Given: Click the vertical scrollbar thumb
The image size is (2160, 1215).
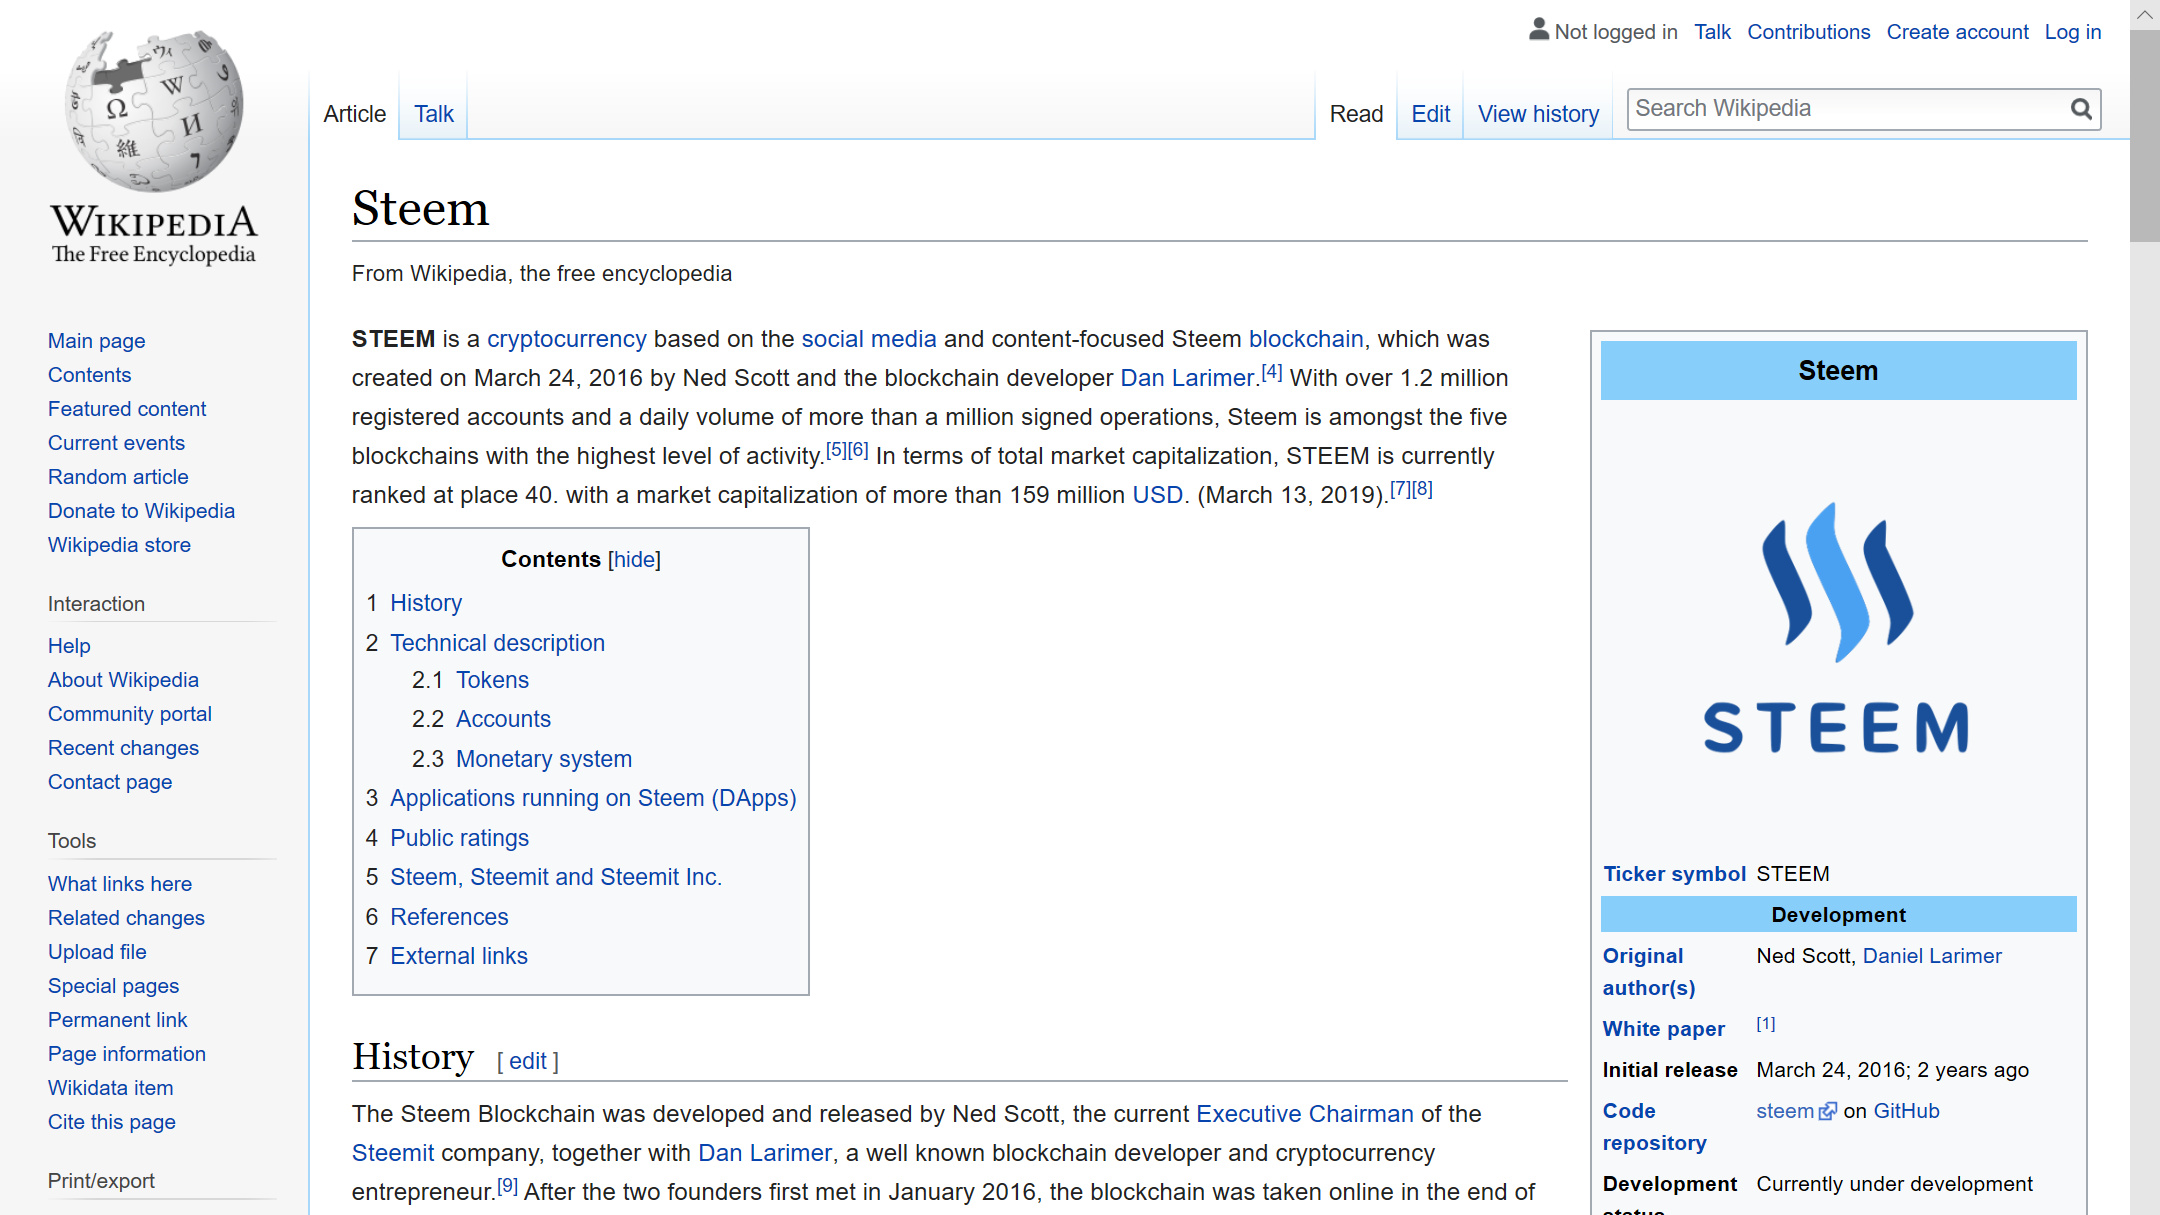Looking at the screenshot, I should pos(2145,135).
